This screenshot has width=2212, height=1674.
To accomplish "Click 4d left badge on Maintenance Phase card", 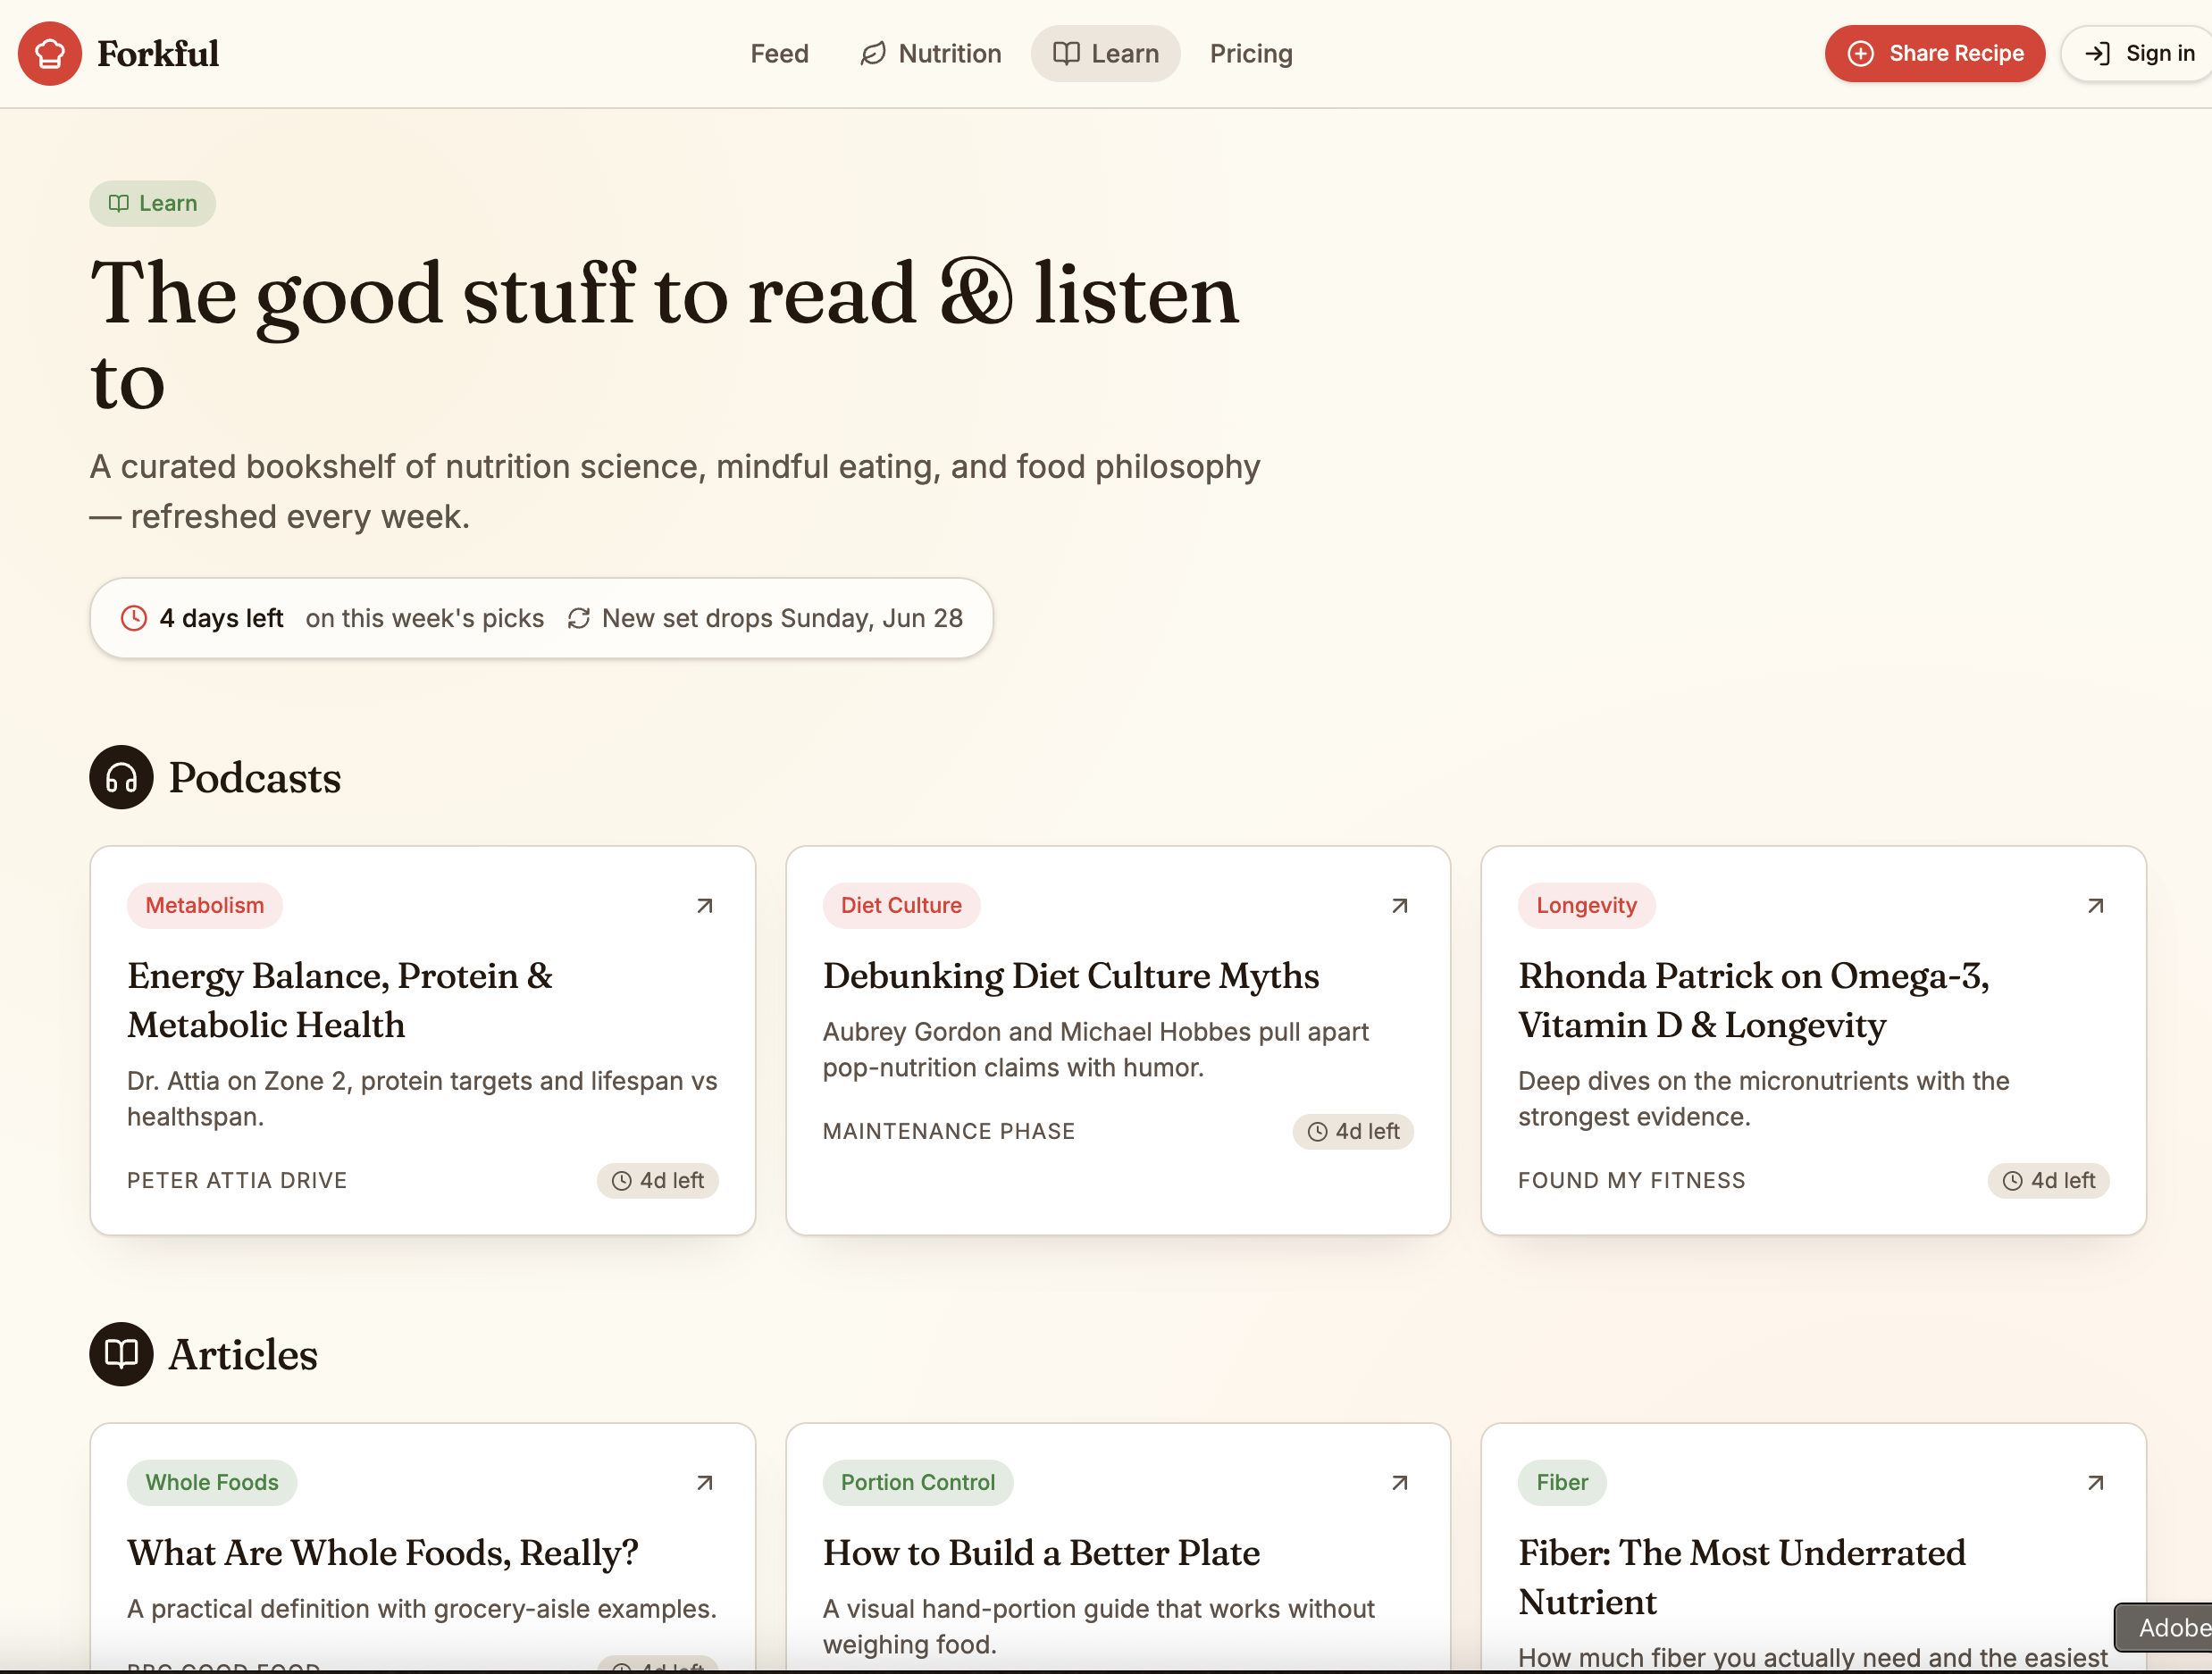I will click(x=1353, y=1131).
